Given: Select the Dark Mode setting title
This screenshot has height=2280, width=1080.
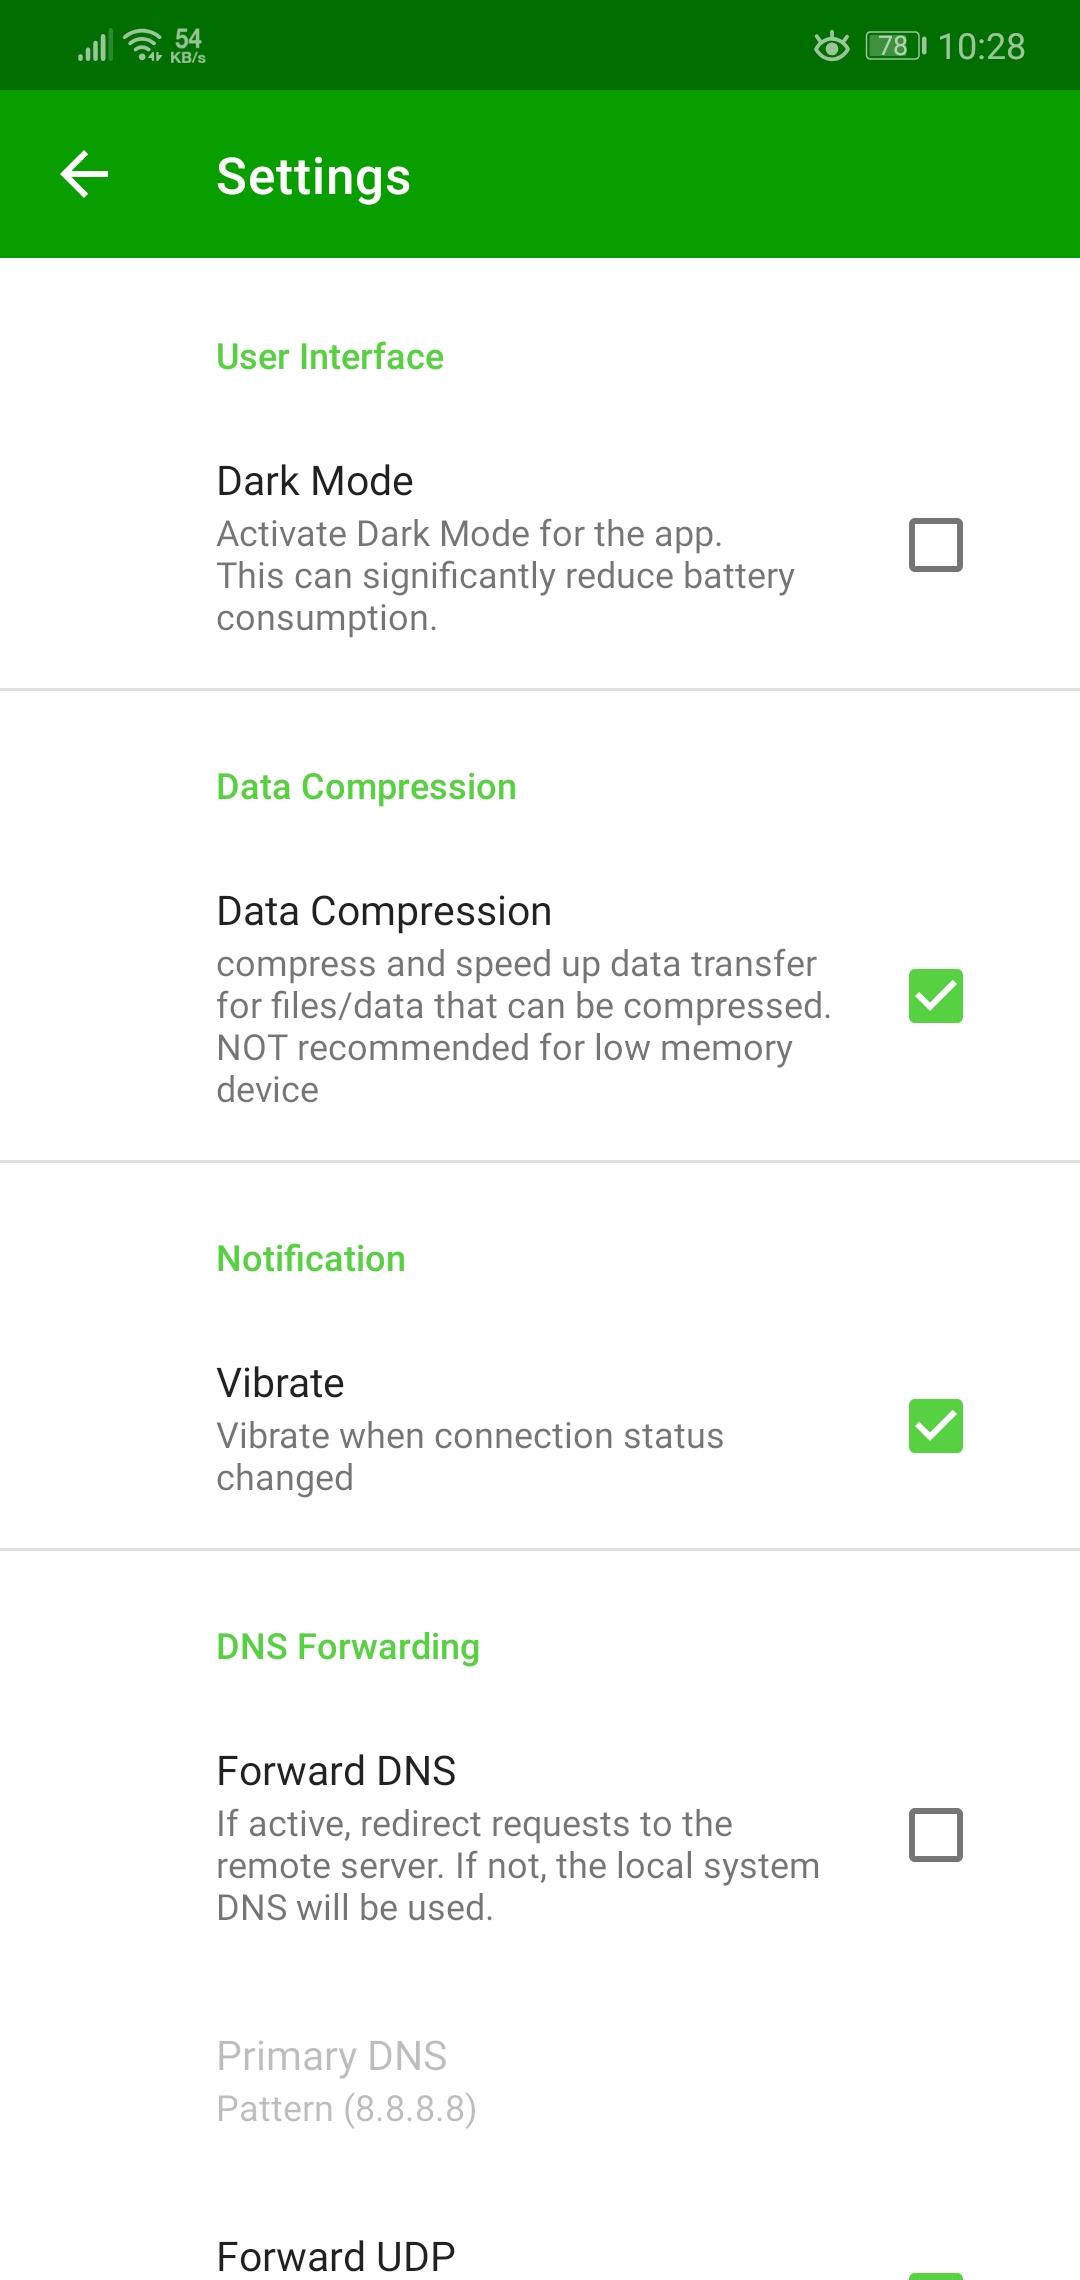Looking at the screenshot, I should point(315,481).
